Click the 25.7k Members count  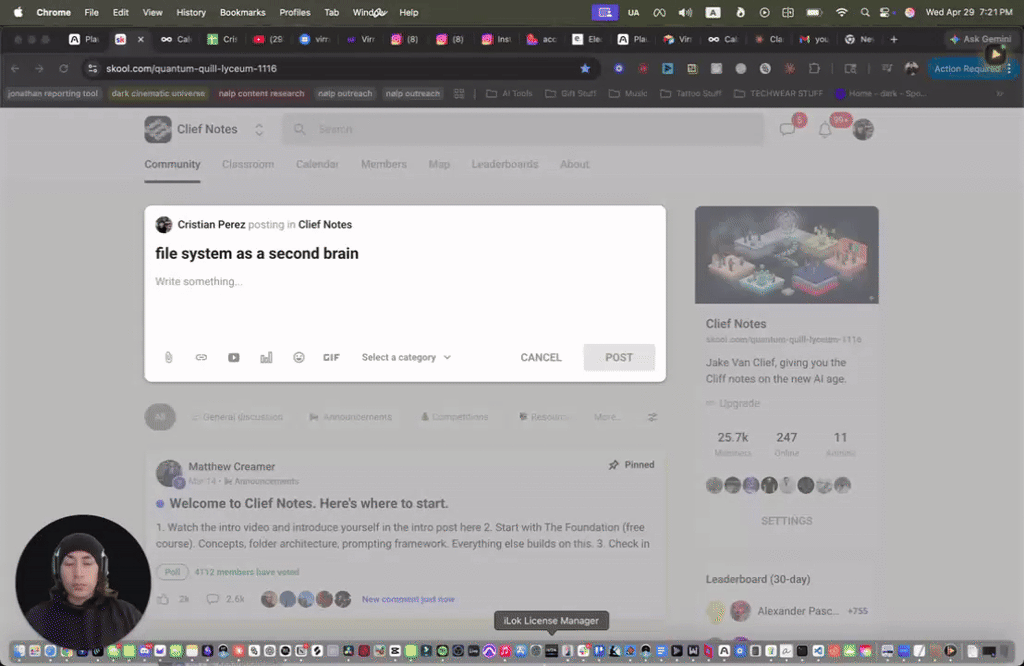733,443
